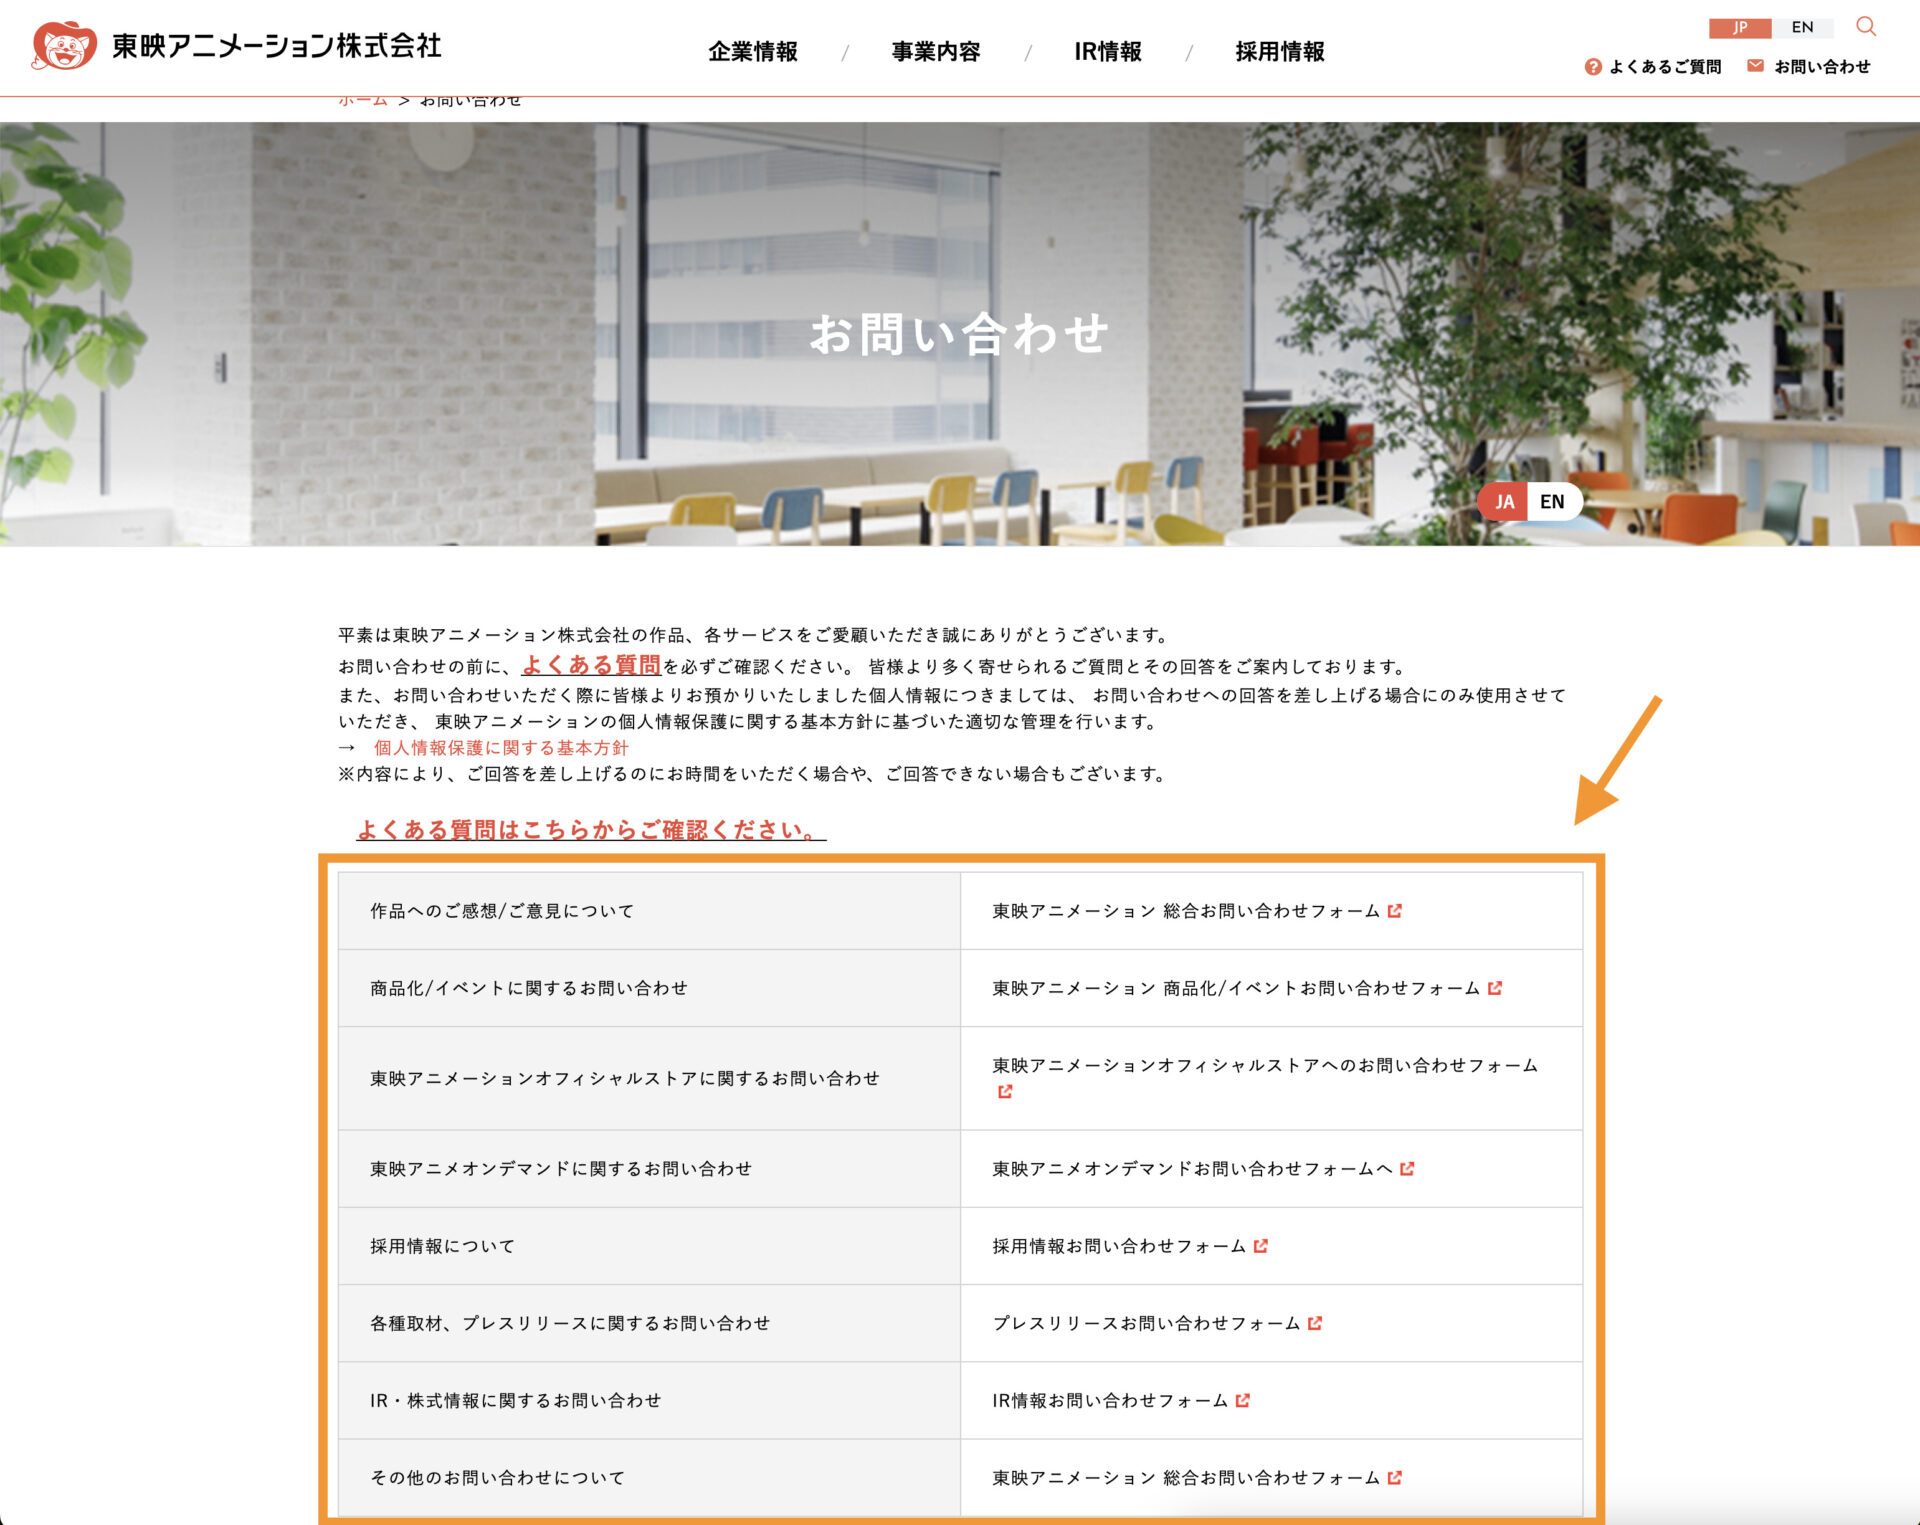Click external link icon under オフィシャルストア form
The height and width of the screenshot is (1525, 1920).
tap(1005, 1092)
